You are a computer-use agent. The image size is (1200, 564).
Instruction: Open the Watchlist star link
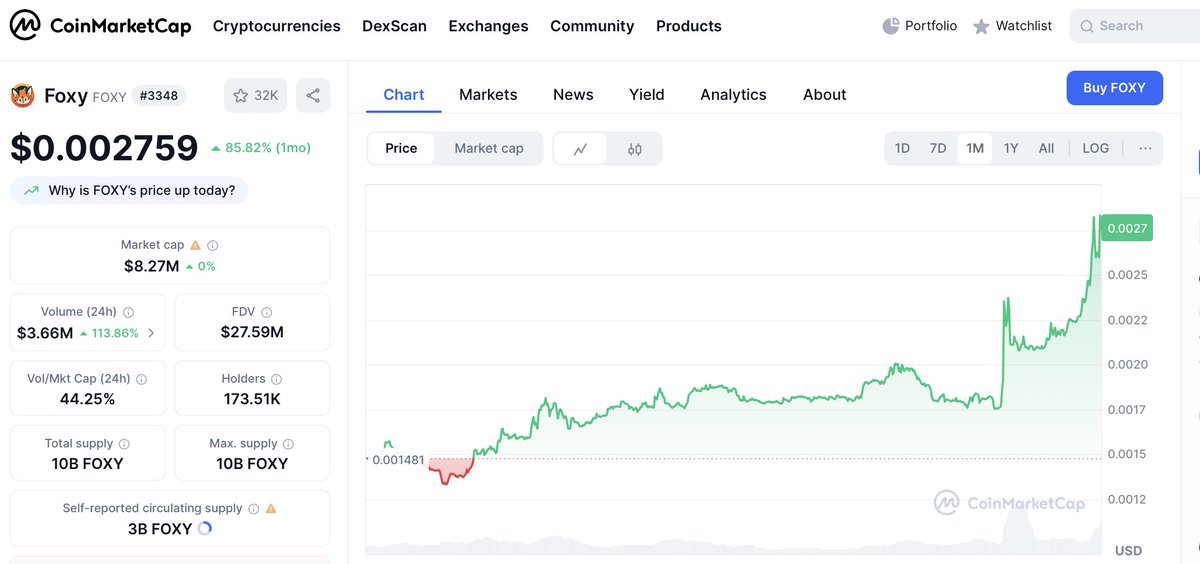[1012, 26]
